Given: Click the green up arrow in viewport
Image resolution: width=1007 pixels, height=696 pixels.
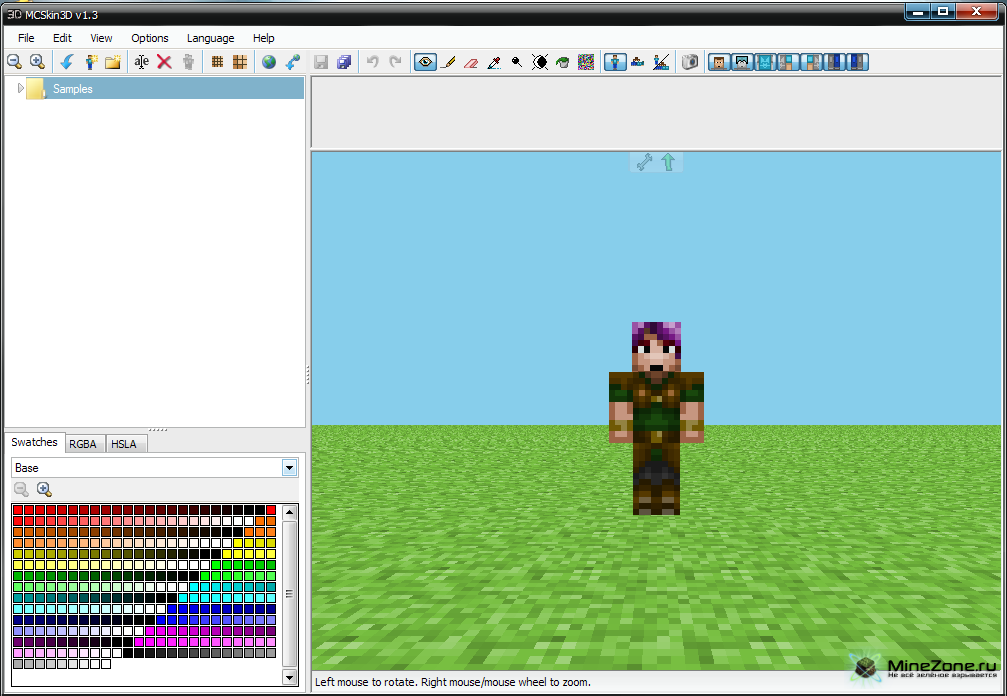Looking at the screenshot, I should tap(668, 162).
